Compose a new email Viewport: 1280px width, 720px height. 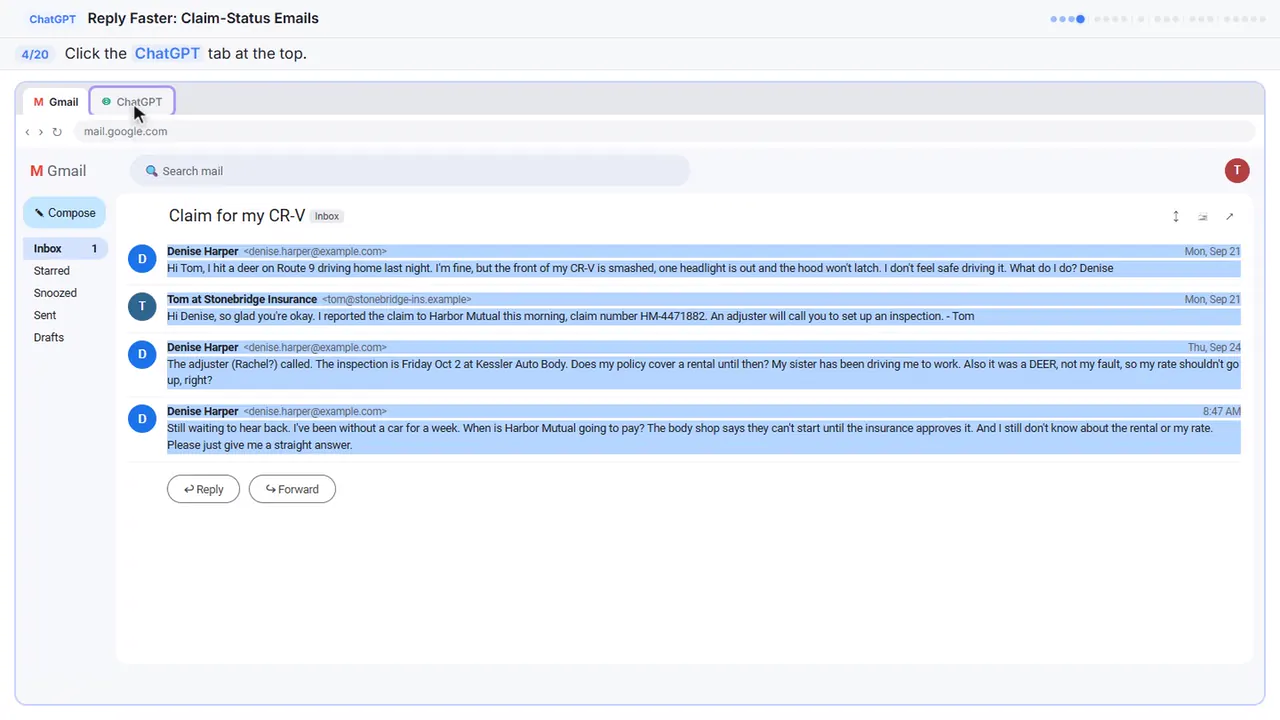(65, 213)
